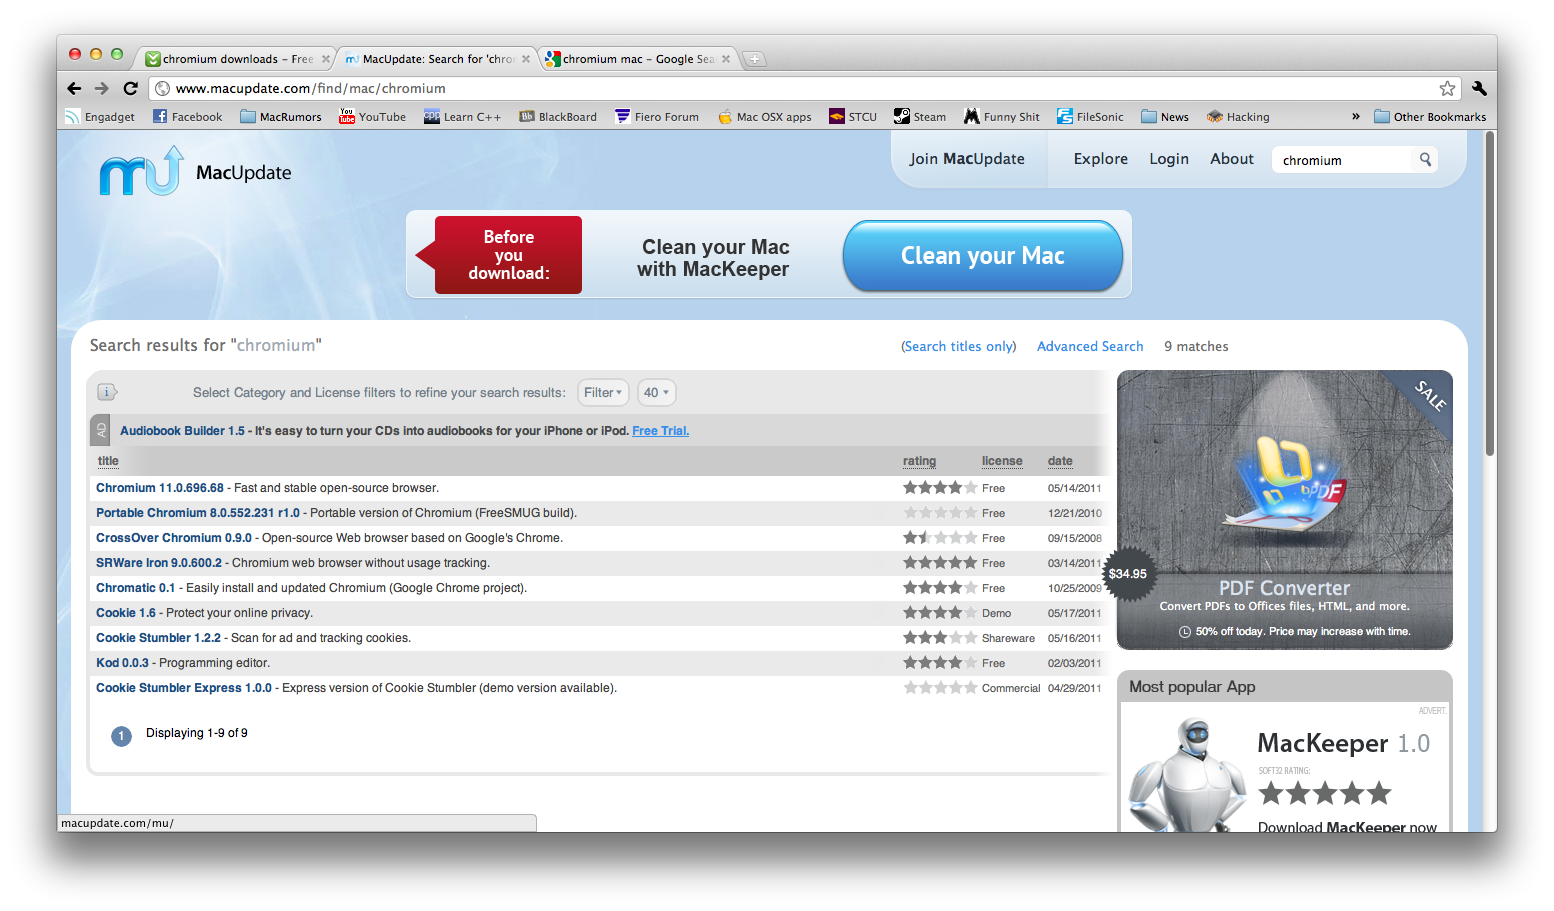Viewport: 1554px width, 911px height.
Task: Open the Facebook bookmark
Action: [188, 117]
